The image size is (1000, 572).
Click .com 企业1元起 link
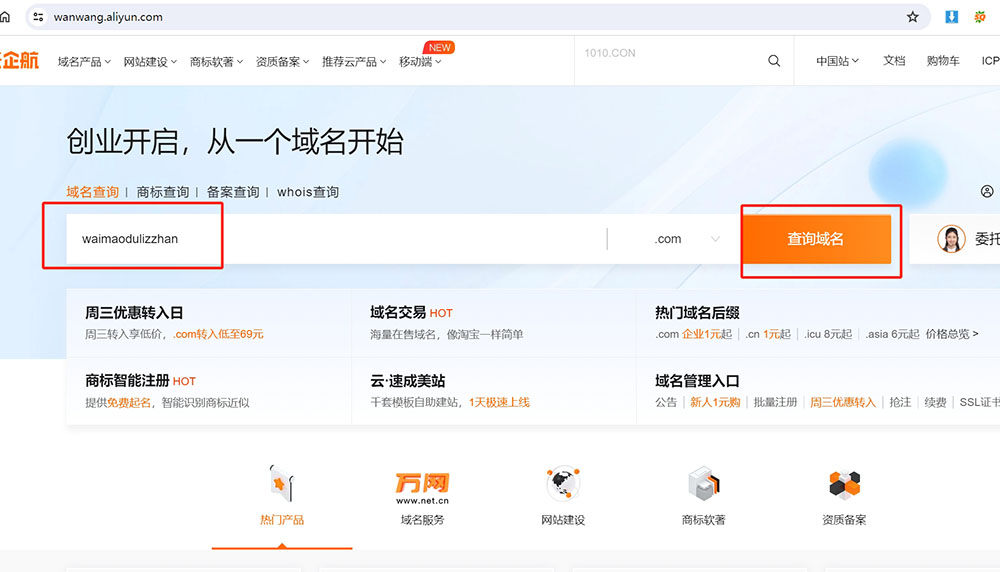click(x=693, y=334)
